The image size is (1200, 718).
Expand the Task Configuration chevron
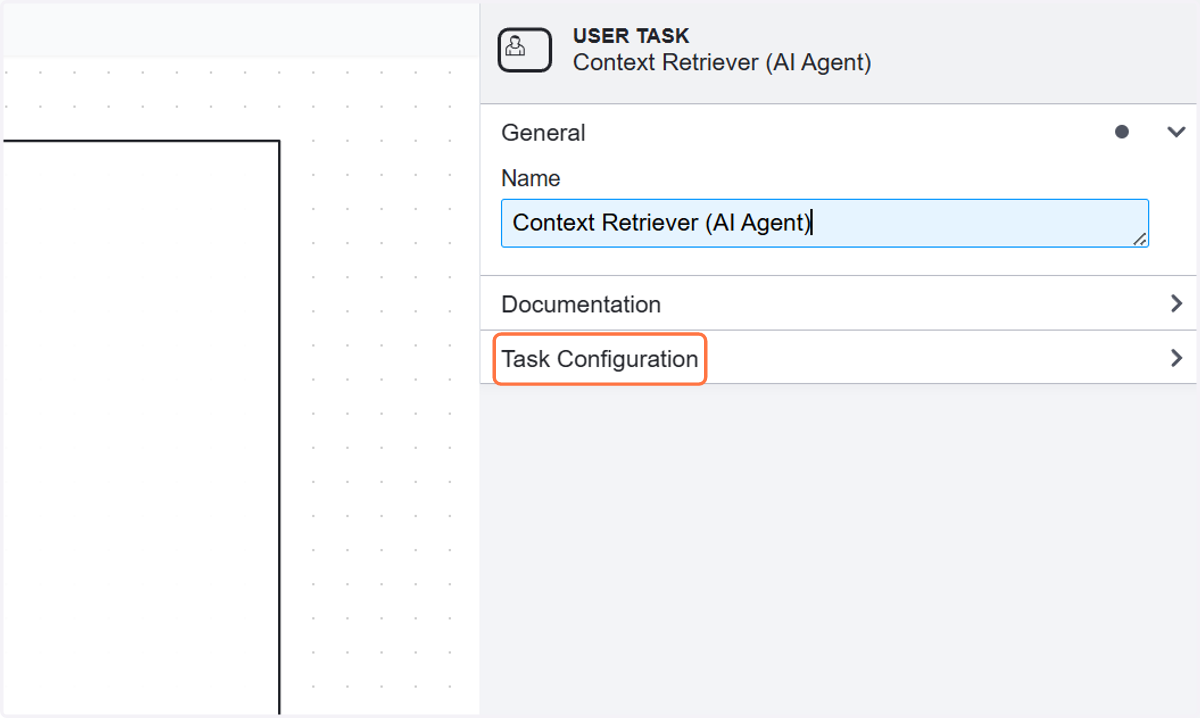click(1176, 358)
